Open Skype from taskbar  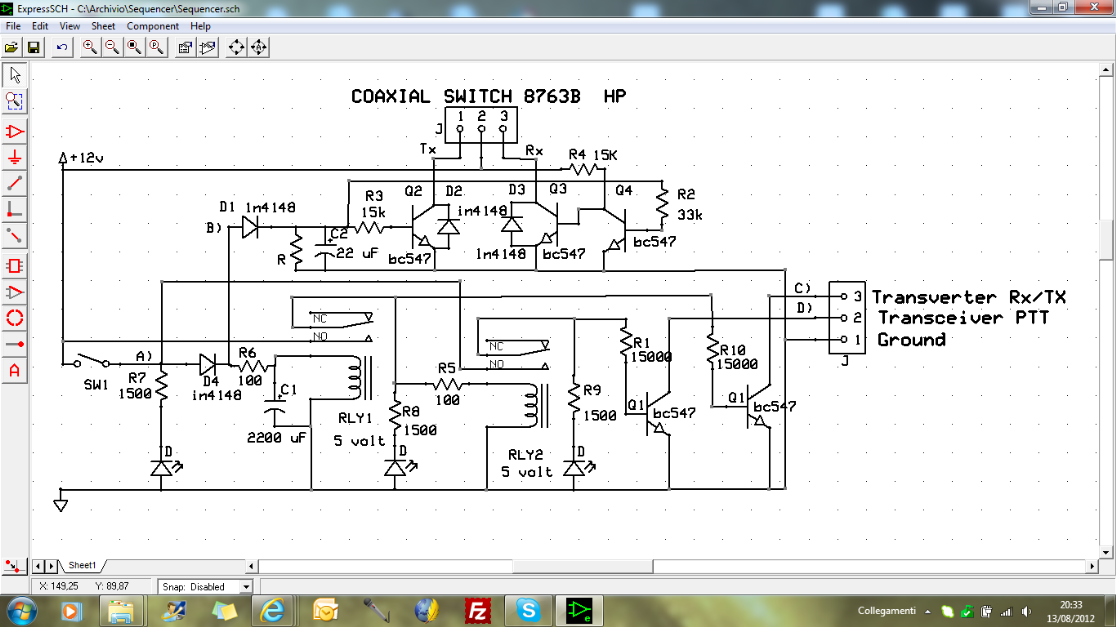528,611
